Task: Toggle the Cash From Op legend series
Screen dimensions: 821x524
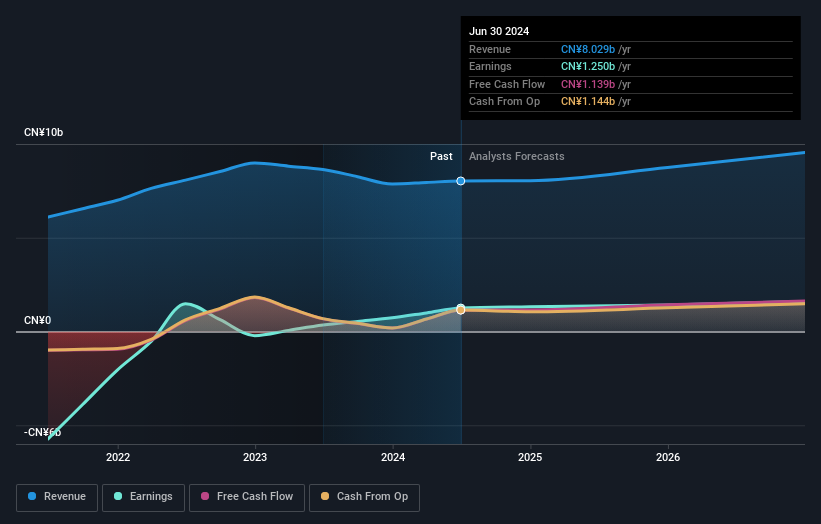Action: (364, 497)
